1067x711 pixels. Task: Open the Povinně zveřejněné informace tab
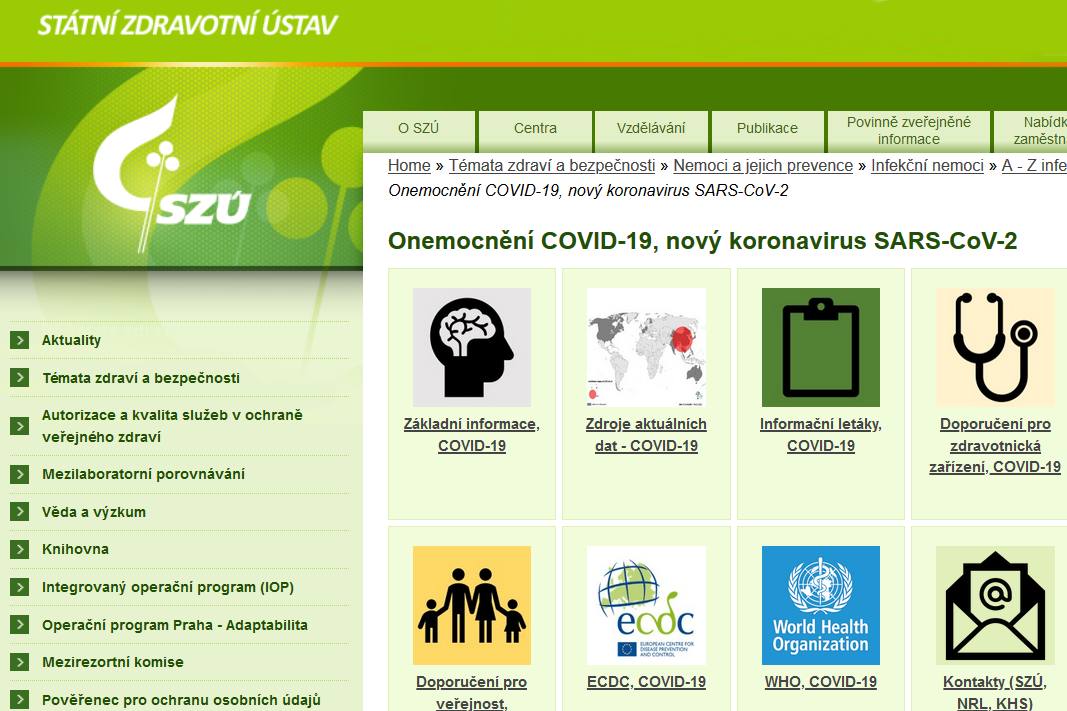click(908, 130)
